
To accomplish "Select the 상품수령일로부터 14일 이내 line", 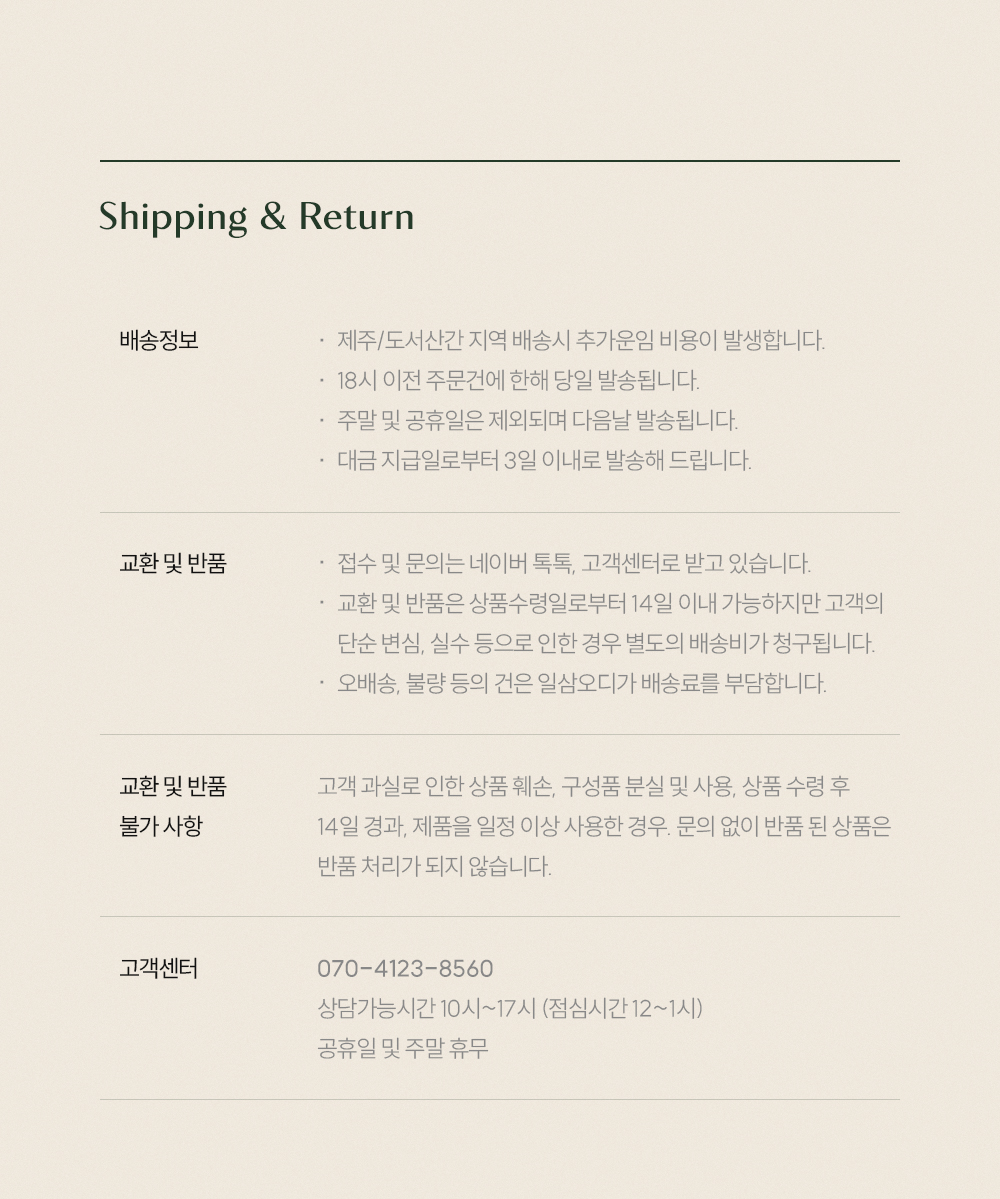I will [610, 603].
